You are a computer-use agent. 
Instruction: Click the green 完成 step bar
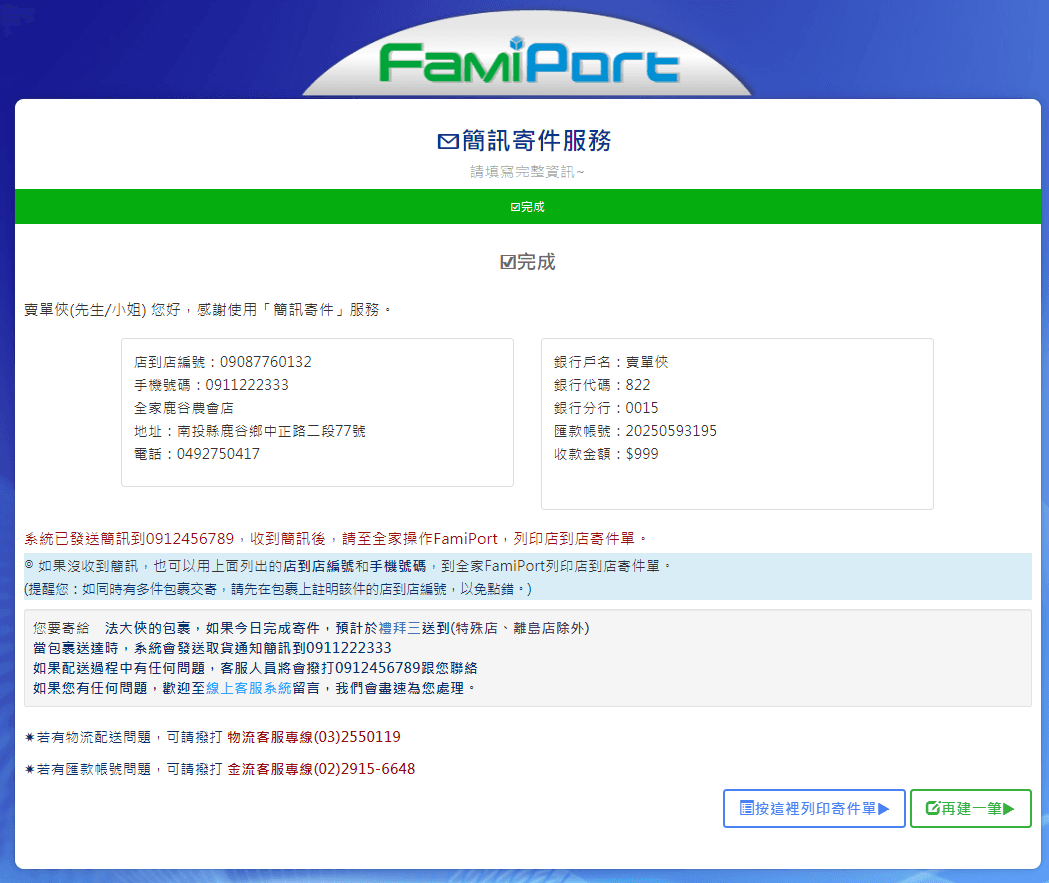(x=528, y=207)
